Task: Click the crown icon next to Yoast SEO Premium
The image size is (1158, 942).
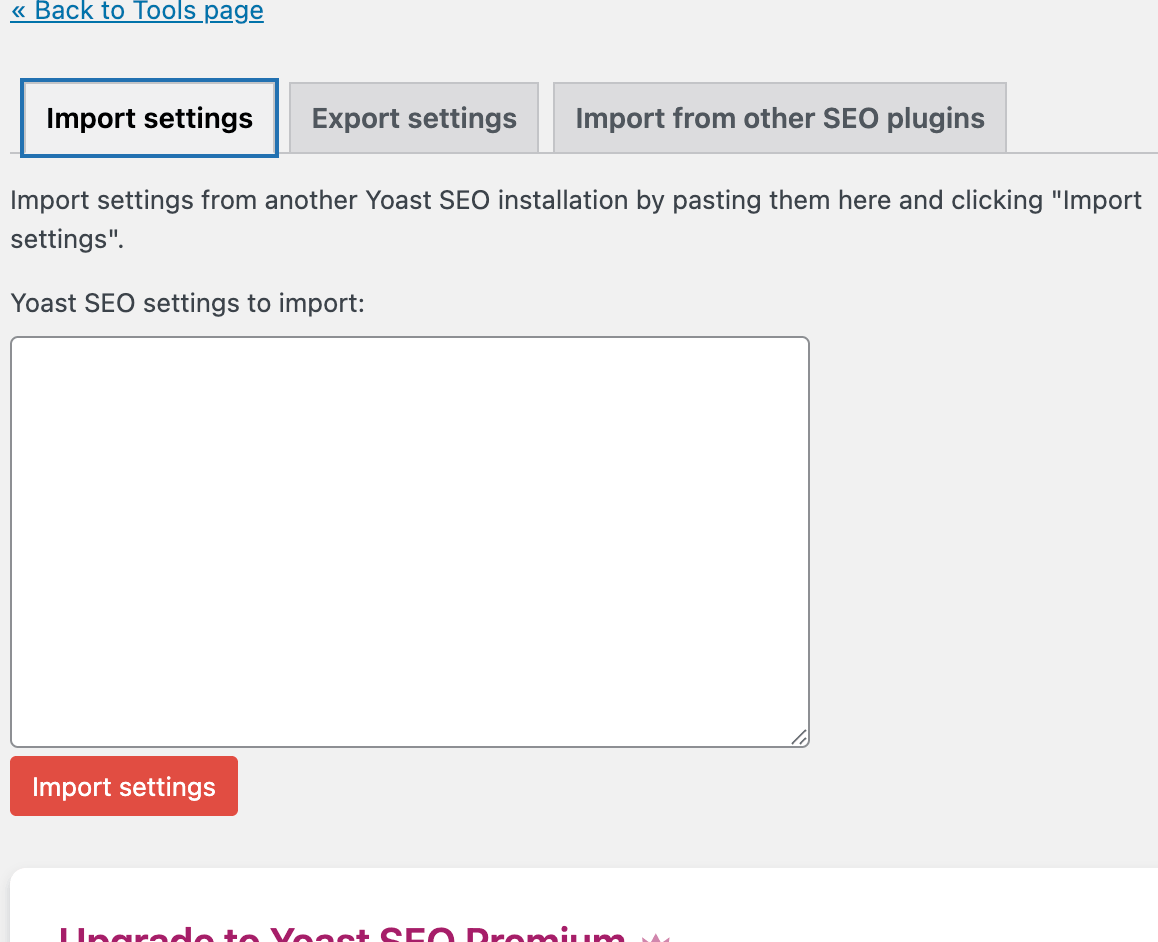Action: [656, 936]
